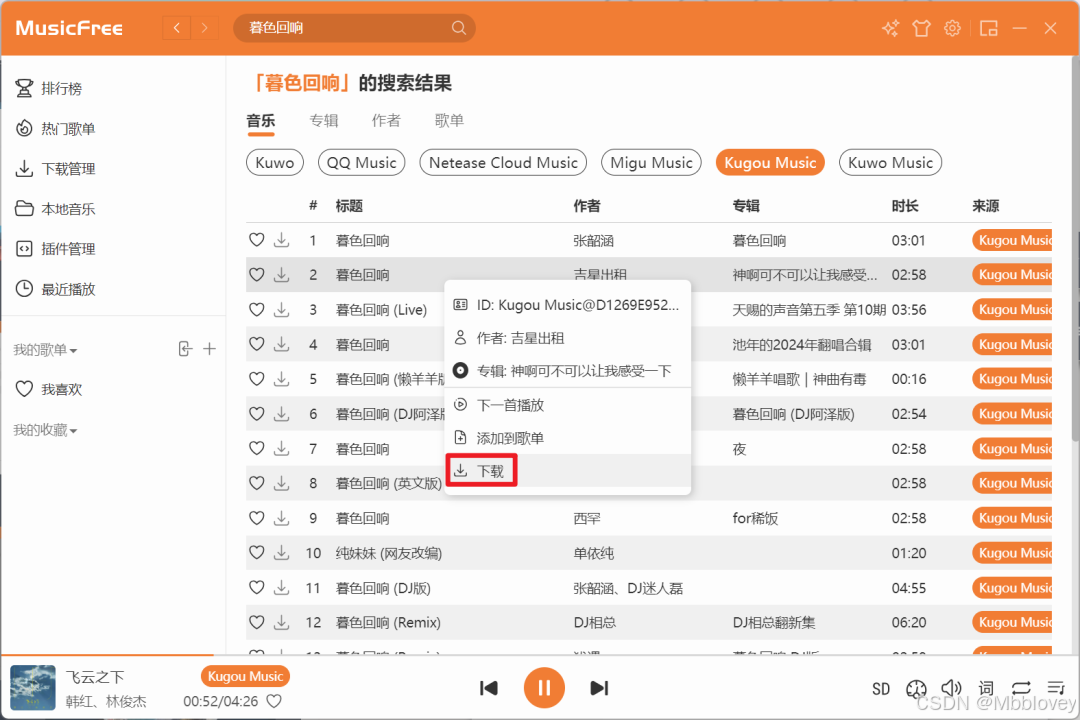Screen dimensions: 1080x720
Task: Click the ID: Kugou Music menu entry
Action: pyautogui.click(x=568, y=305)
